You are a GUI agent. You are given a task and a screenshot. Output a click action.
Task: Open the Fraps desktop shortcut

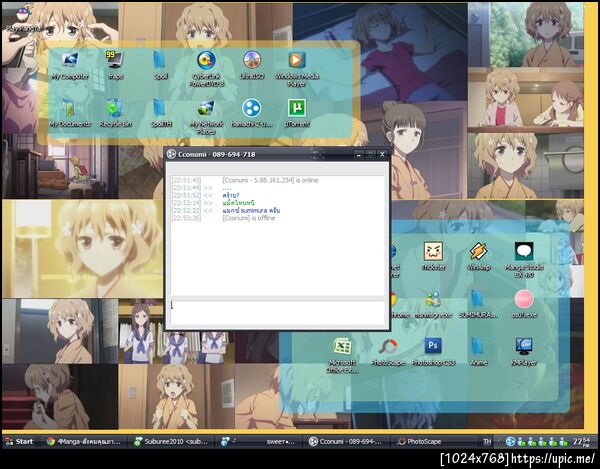point(115,66)
